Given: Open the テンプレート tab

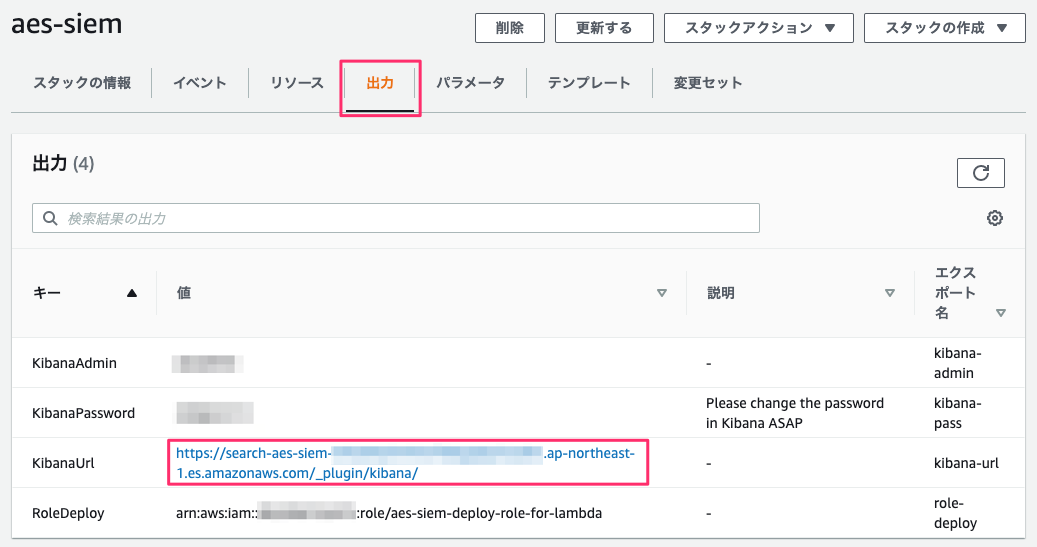Looking at the screenshot, I should [x=589, y=83].
